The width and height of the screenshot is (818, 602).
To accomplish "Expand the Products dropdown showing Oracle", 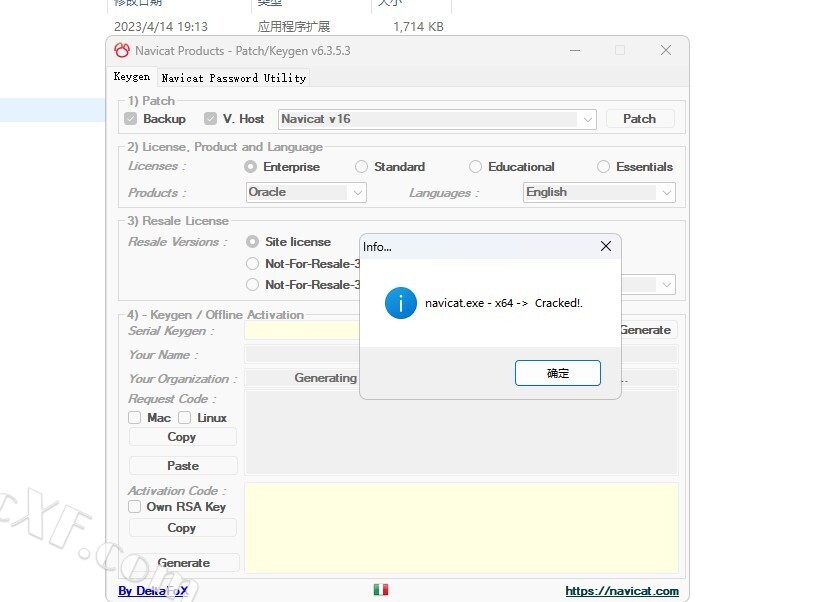I will click(x=306, y=192).
